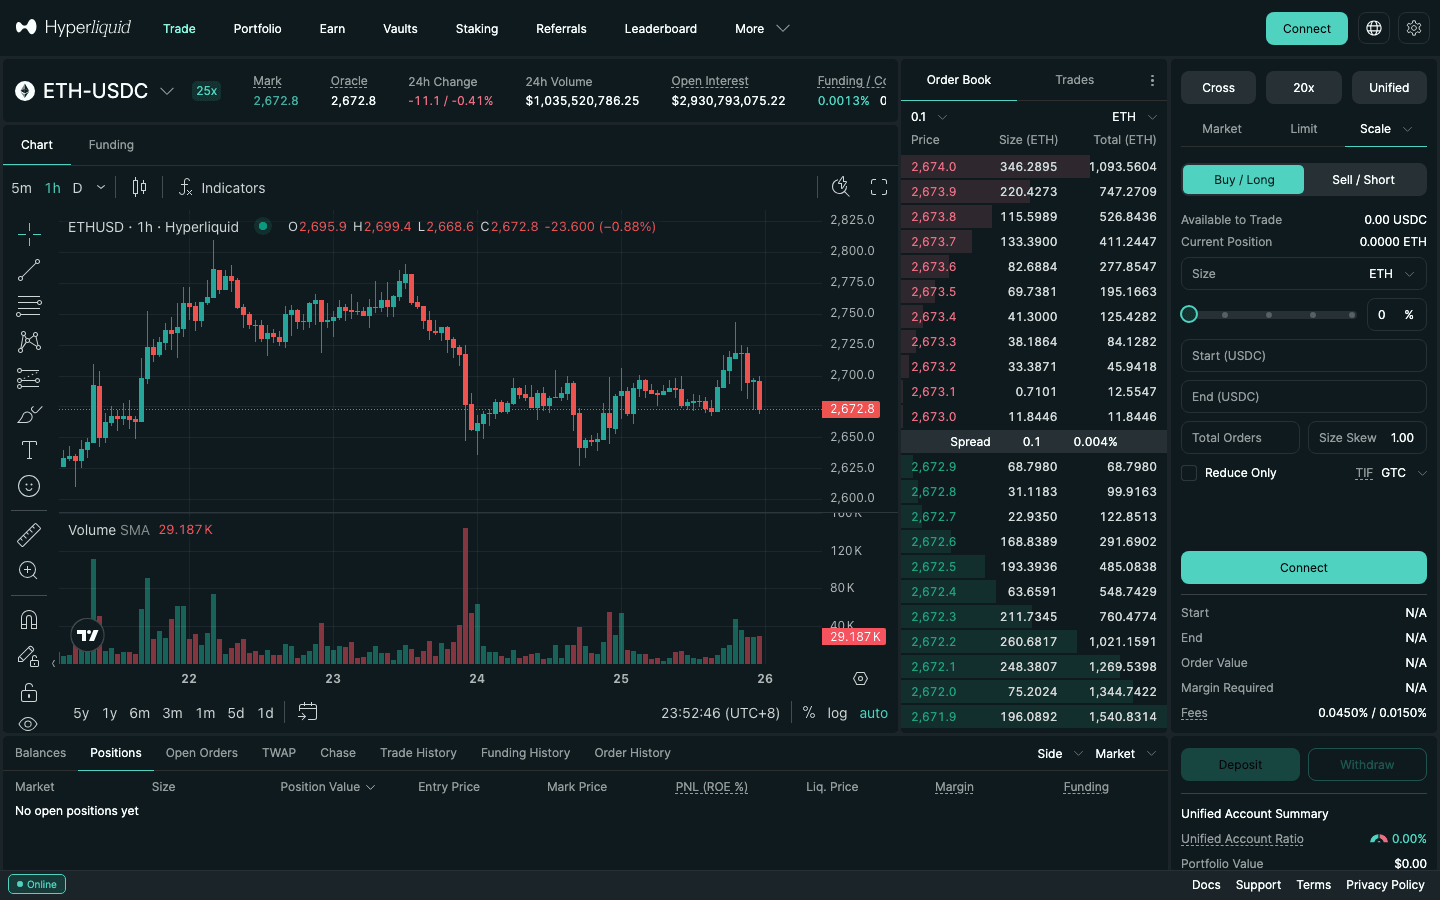
Task: Select the ruler measure tool
Action: pyautogui.click(x=29, y=535)
